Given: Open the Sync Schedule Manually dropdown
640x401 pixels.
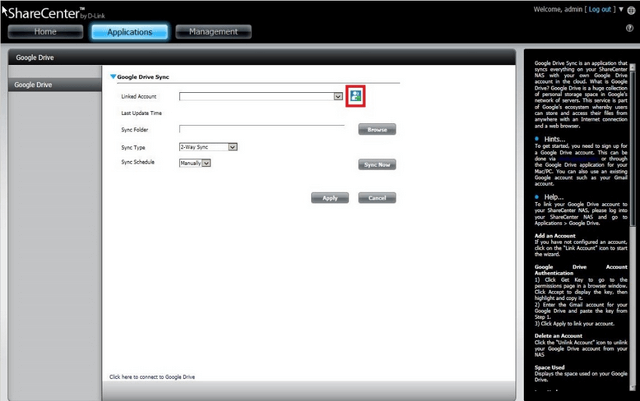Looking at the screenshot, I should pyautogui.click(x=195, y=163).
